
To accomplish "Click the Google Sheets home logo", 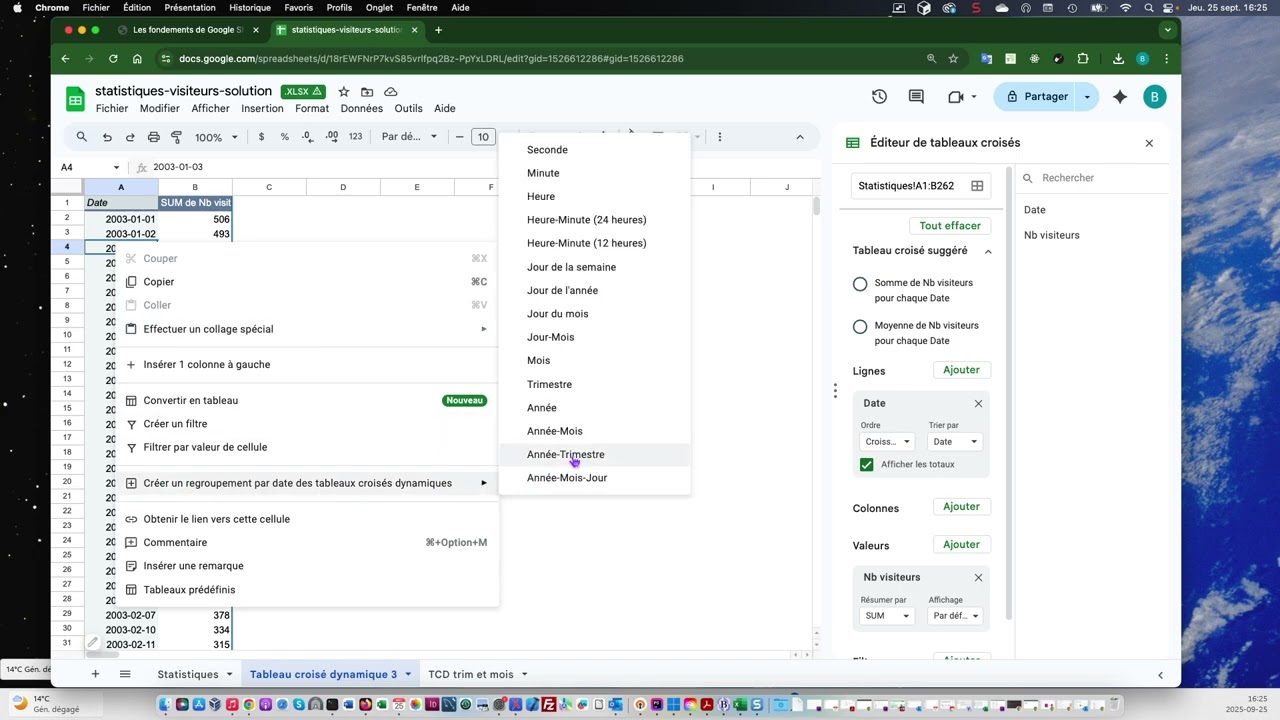I will point(76,99).
